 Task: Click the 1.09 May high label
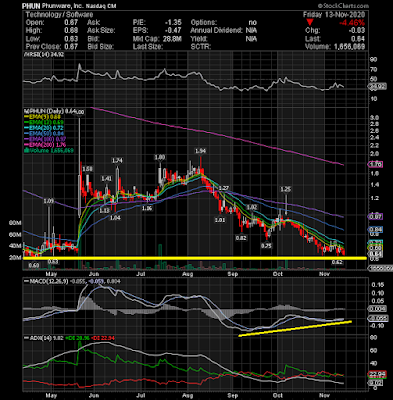click(49, 201)
